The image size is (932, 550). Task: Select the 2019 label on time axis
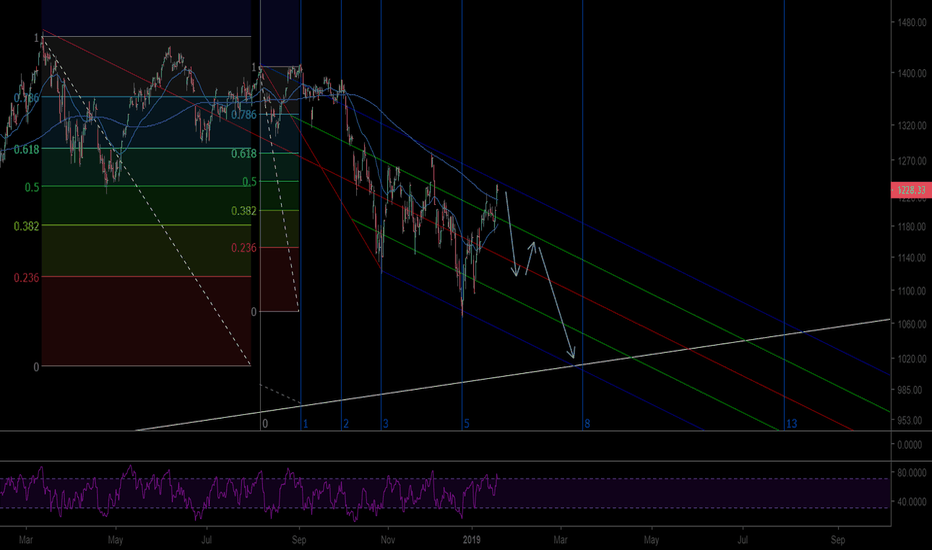pos(471,540)
